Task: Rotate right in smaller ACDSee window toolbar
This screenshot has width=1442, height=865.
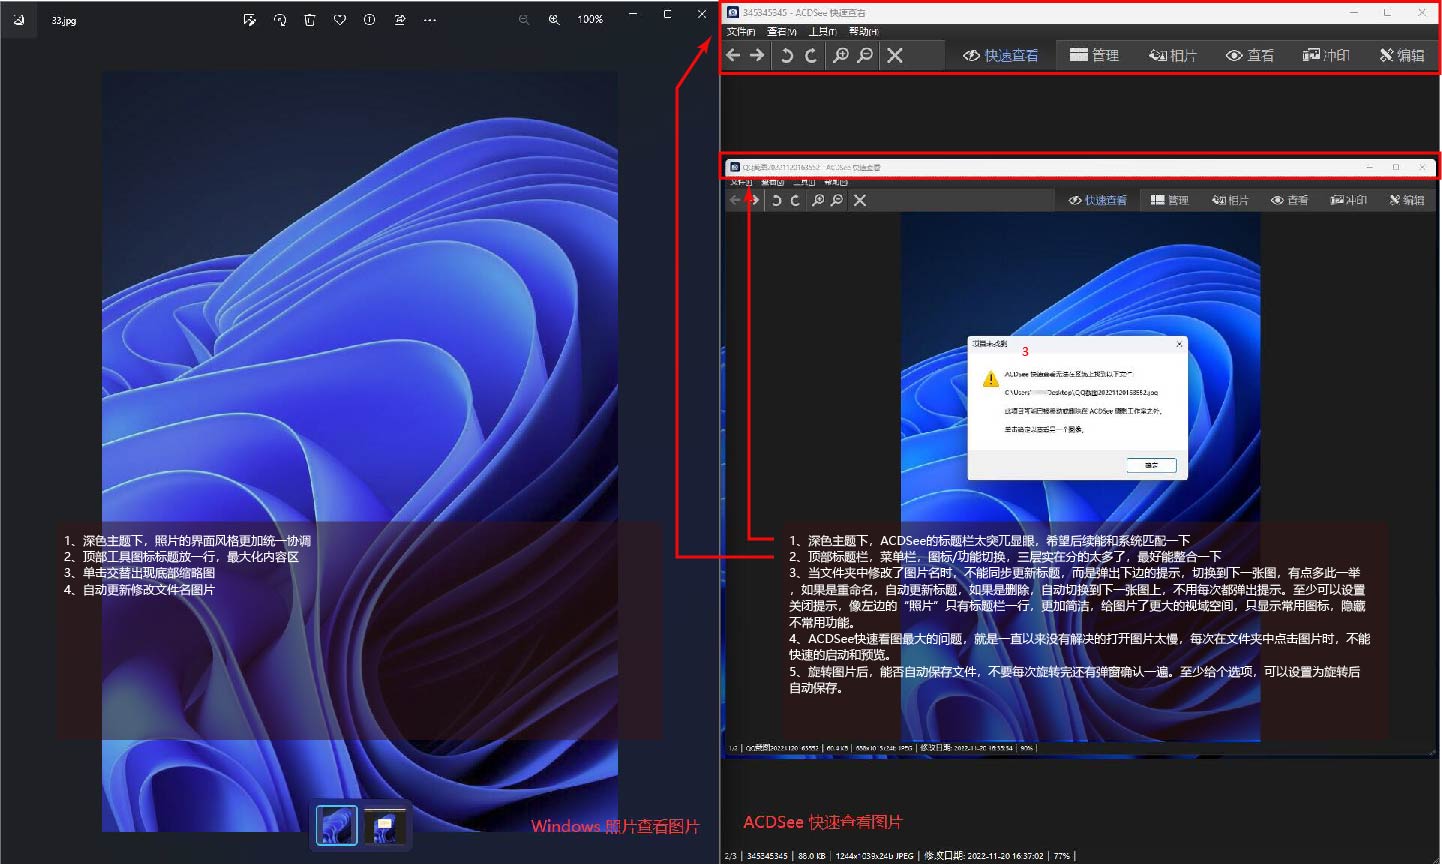Action: coord(795,201)
